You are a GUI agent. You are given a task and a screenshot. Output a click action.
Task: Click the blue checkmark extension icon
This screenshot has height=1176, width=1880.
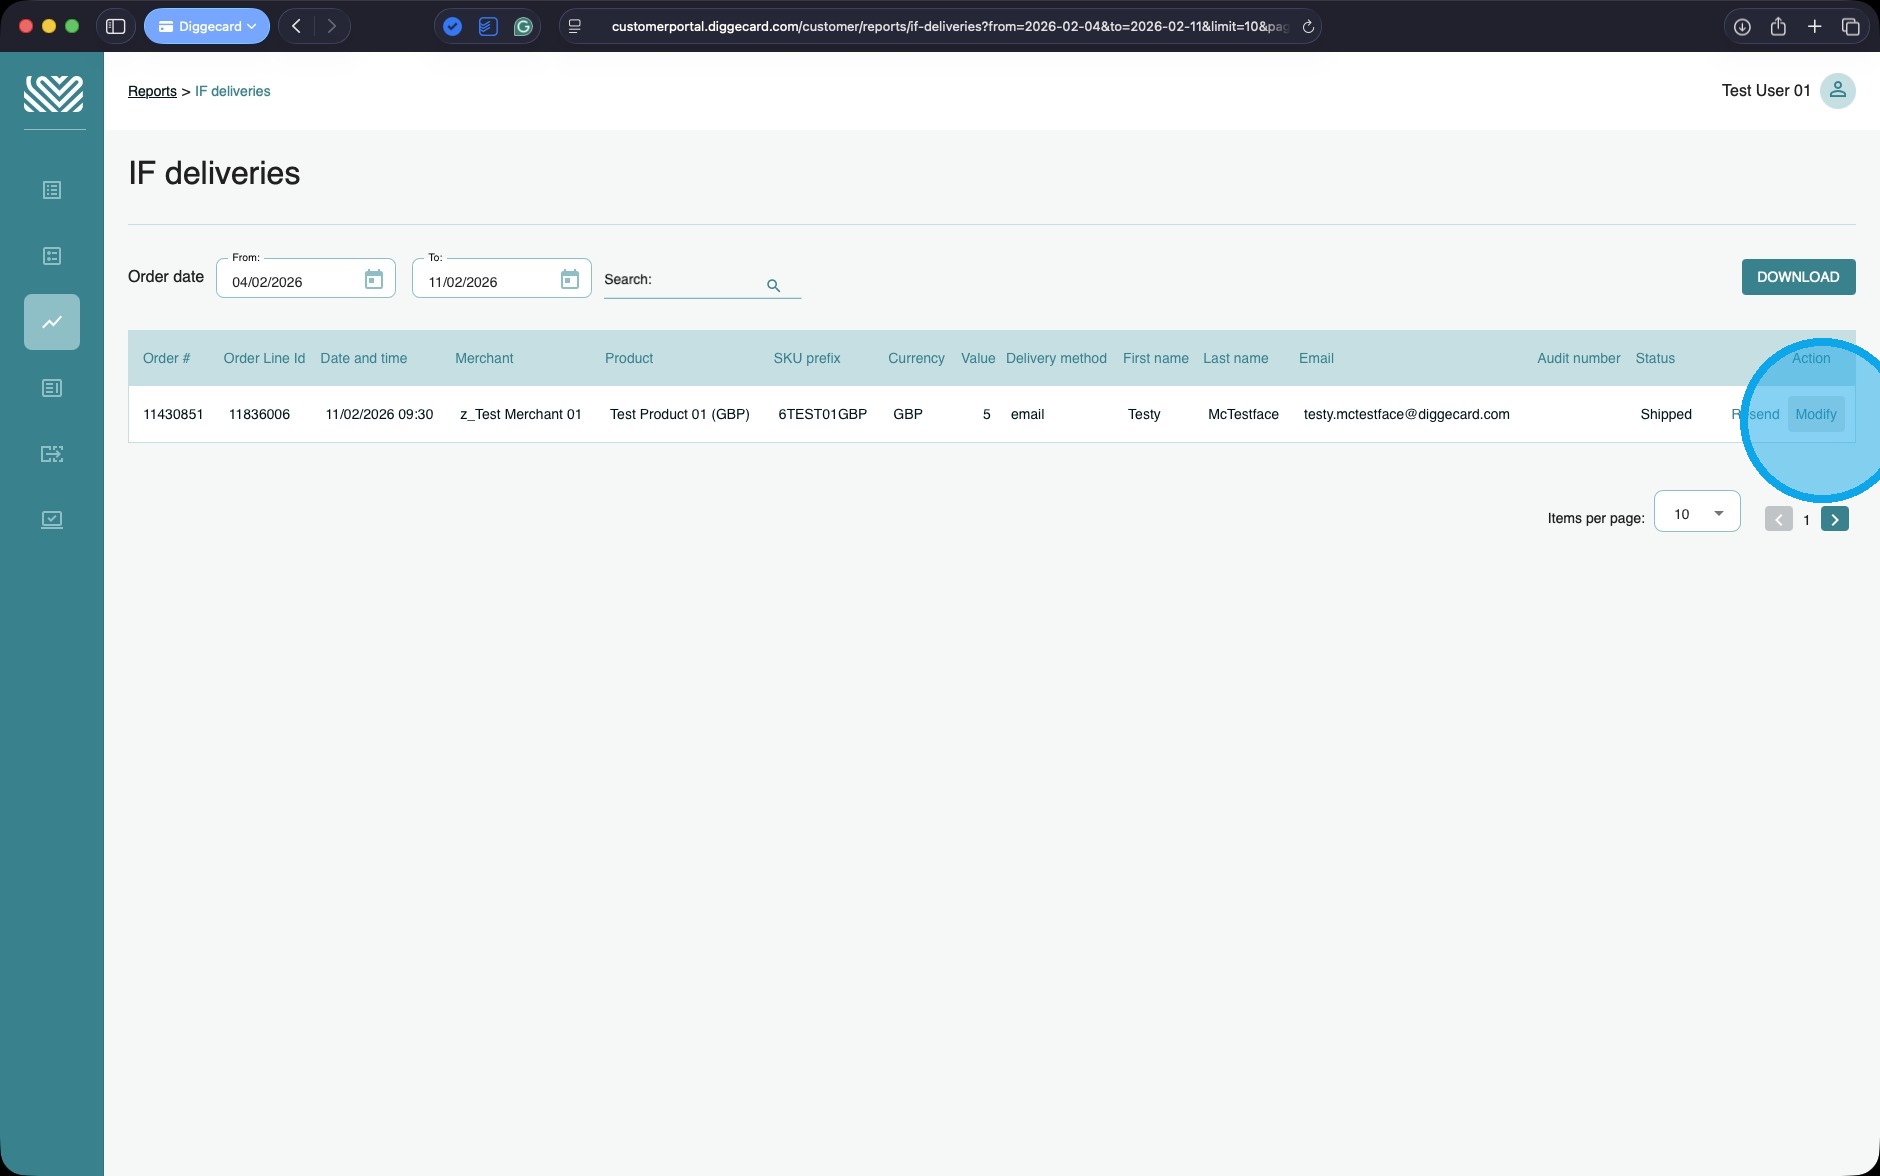(x=452, y=27)
